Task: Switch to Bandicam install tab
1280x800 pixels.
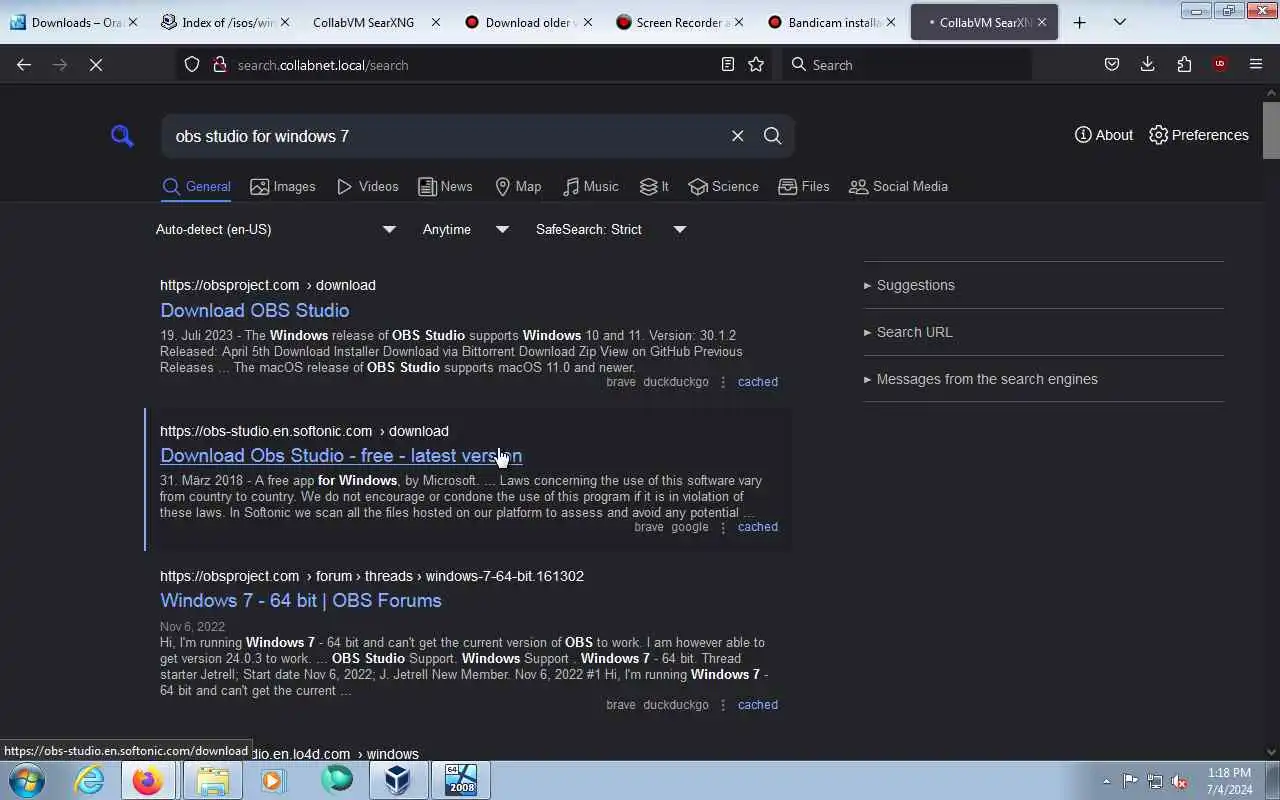Action: click(831, 22)
